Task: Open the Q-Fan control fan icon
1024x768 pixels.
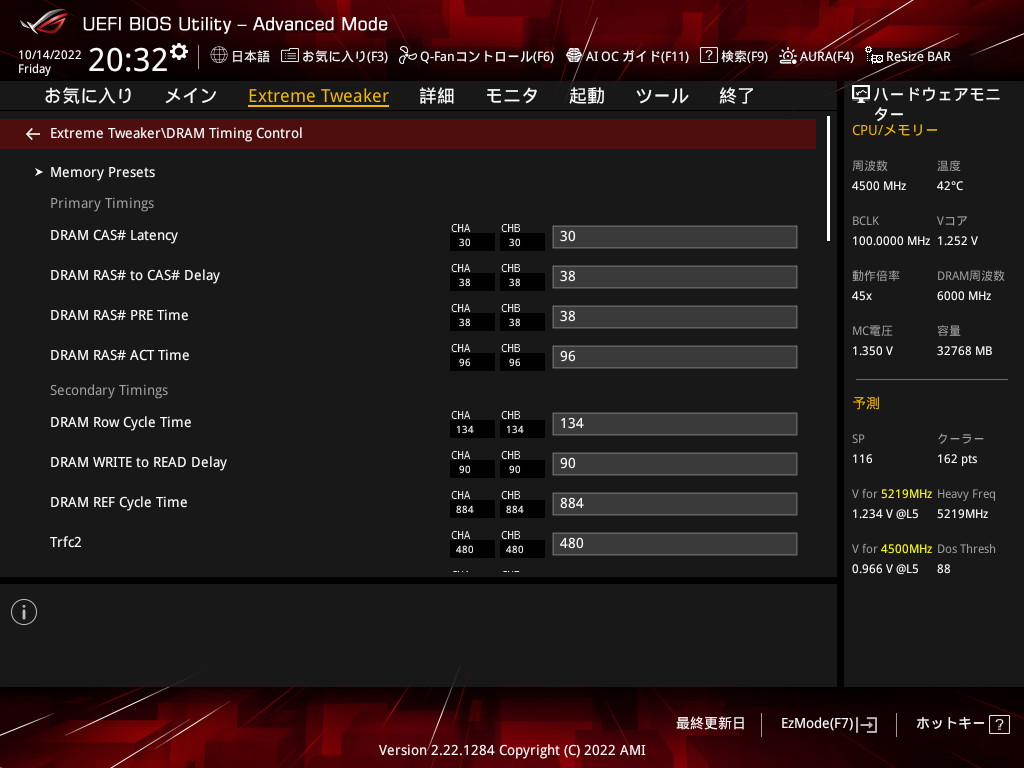Action: [408, 56]
